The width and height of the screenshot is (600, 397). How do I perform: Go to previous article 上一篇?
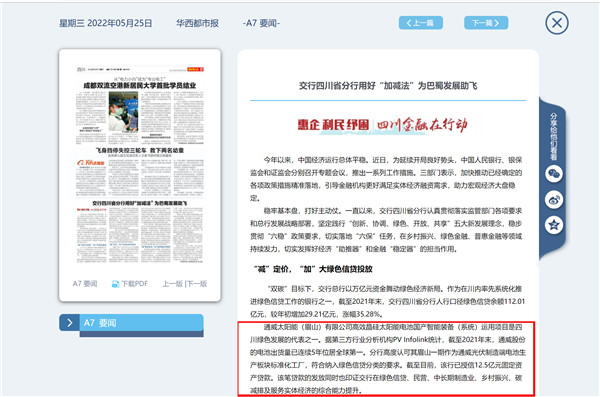tap(421, 23)
